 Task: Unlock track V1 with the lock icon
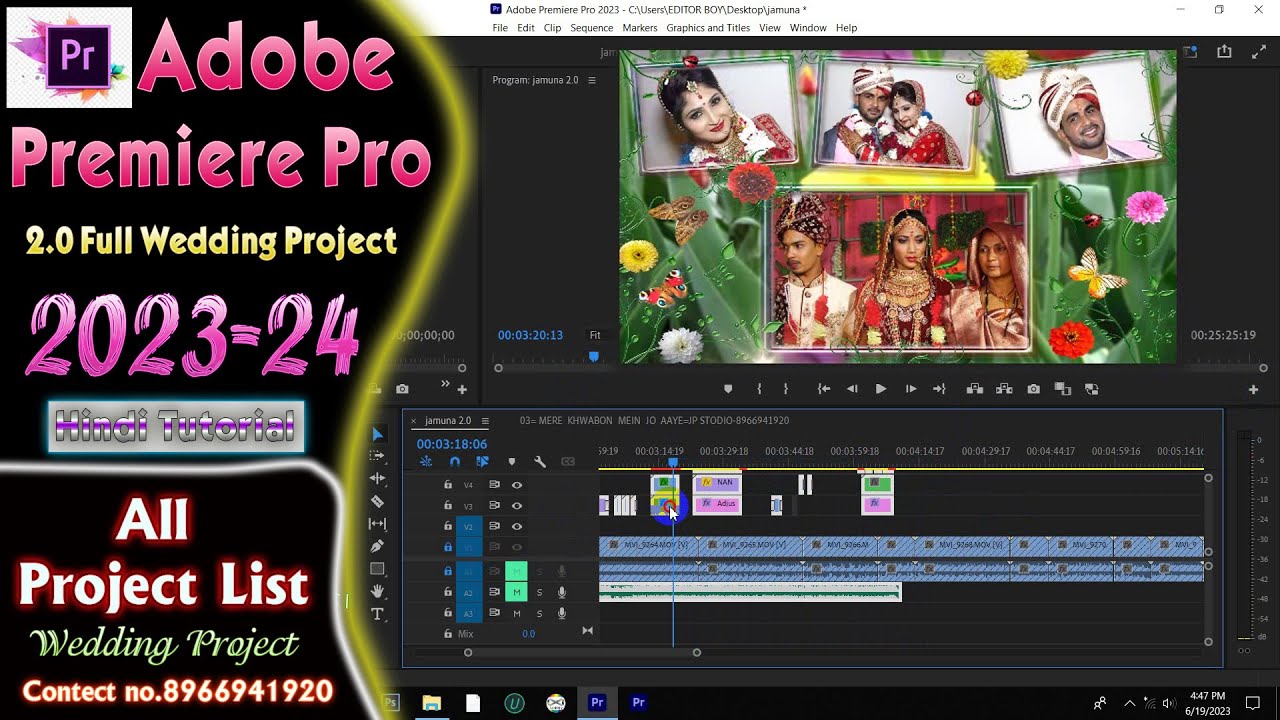click(448, 547)
